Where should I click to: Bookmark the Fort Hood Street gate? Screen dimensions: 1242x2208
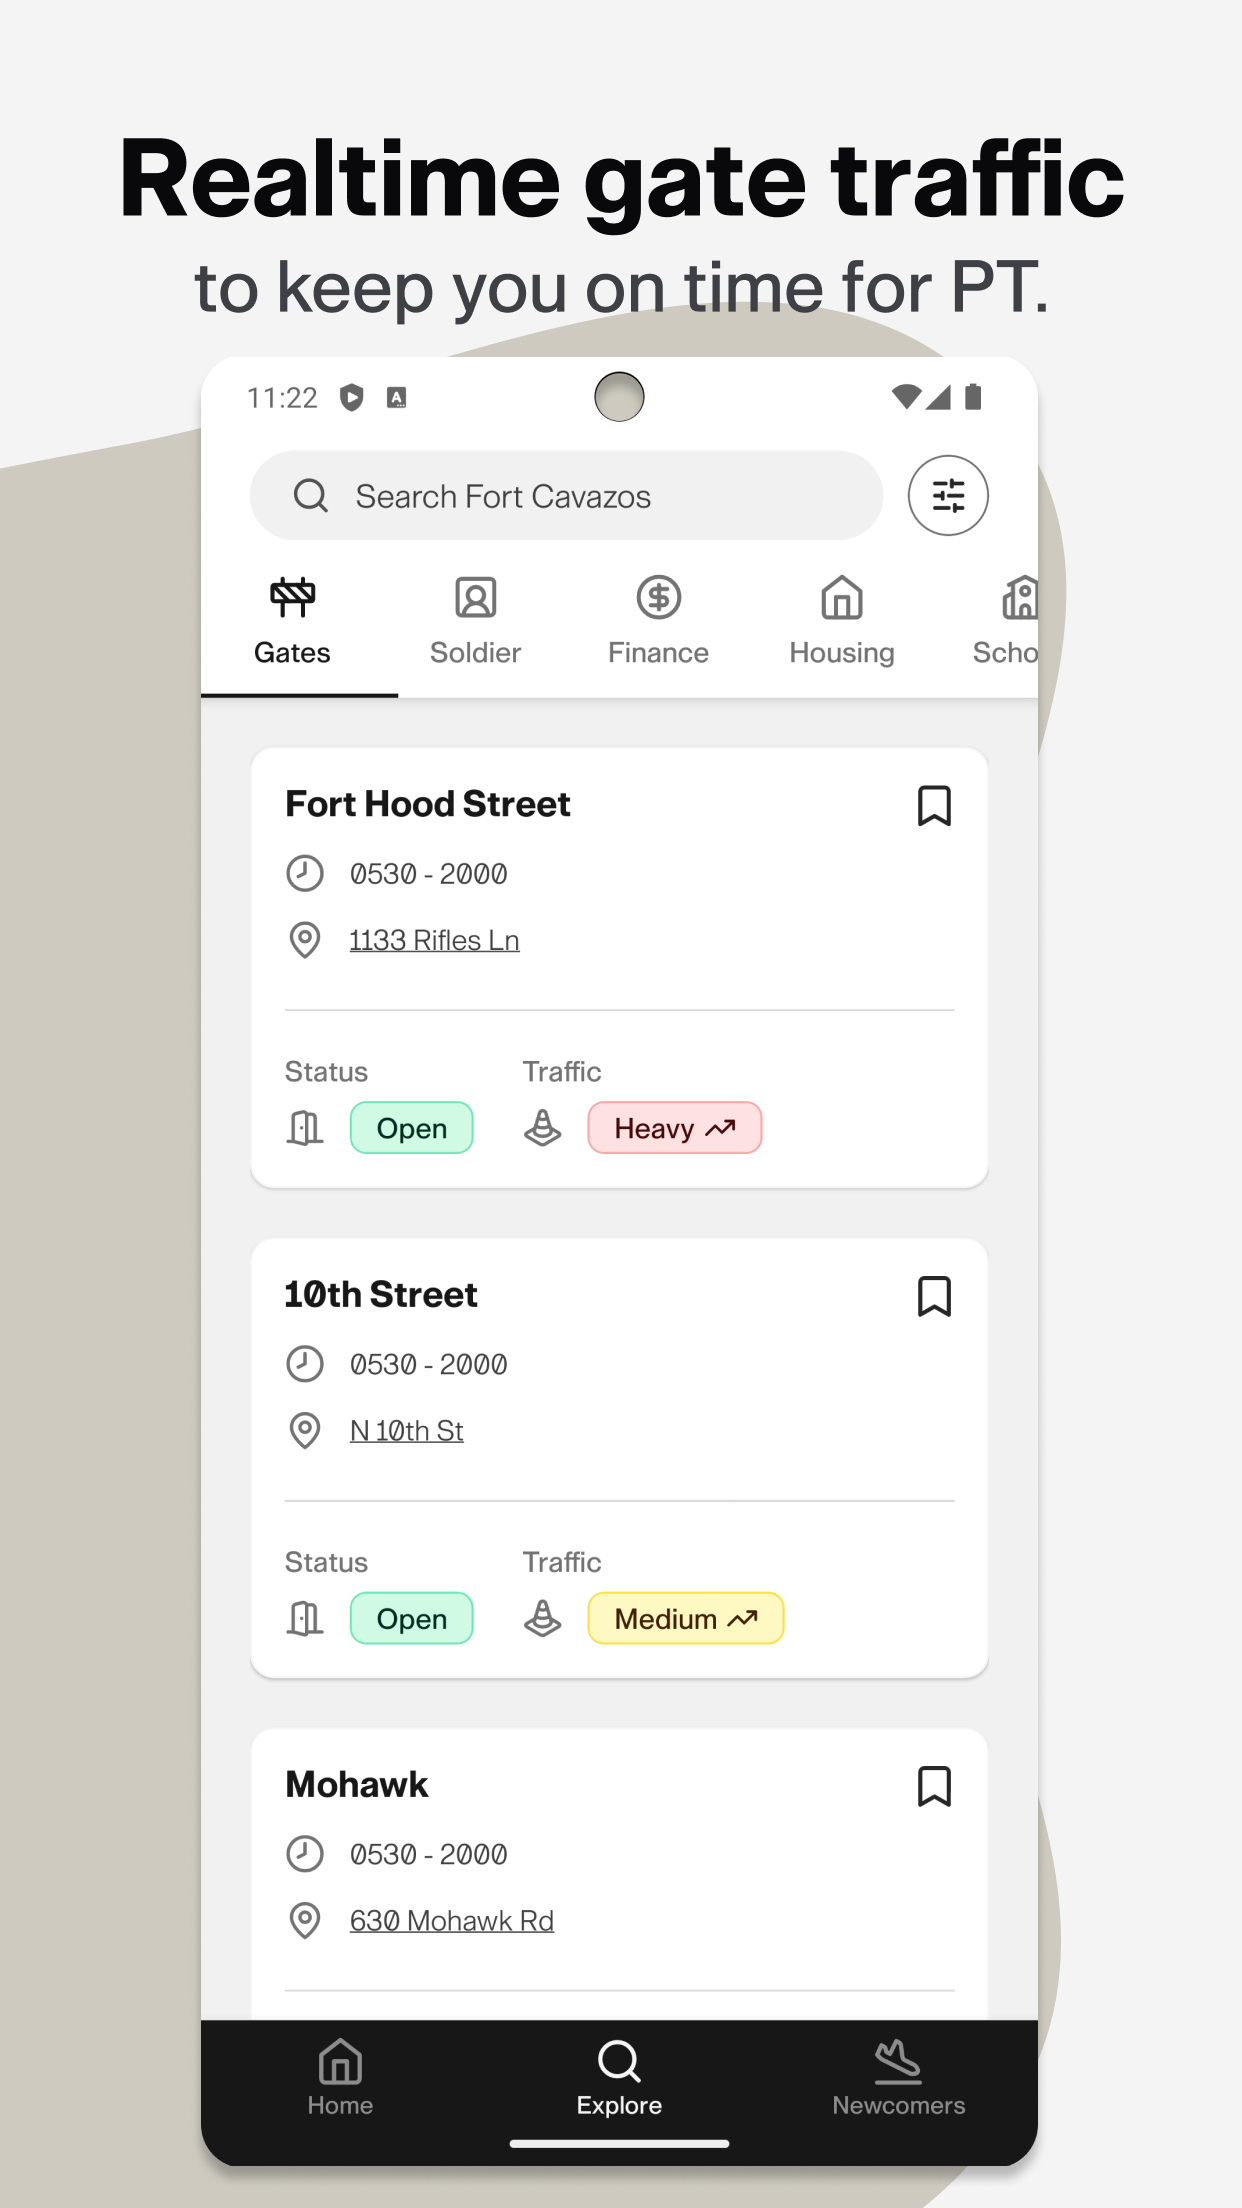934,806
